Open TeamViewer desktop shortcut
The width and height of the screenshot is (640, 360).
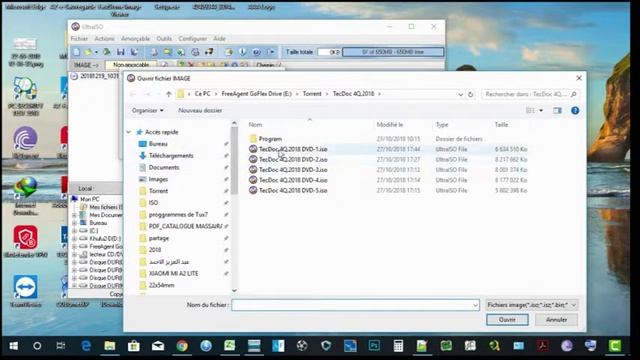click(26, 291)
